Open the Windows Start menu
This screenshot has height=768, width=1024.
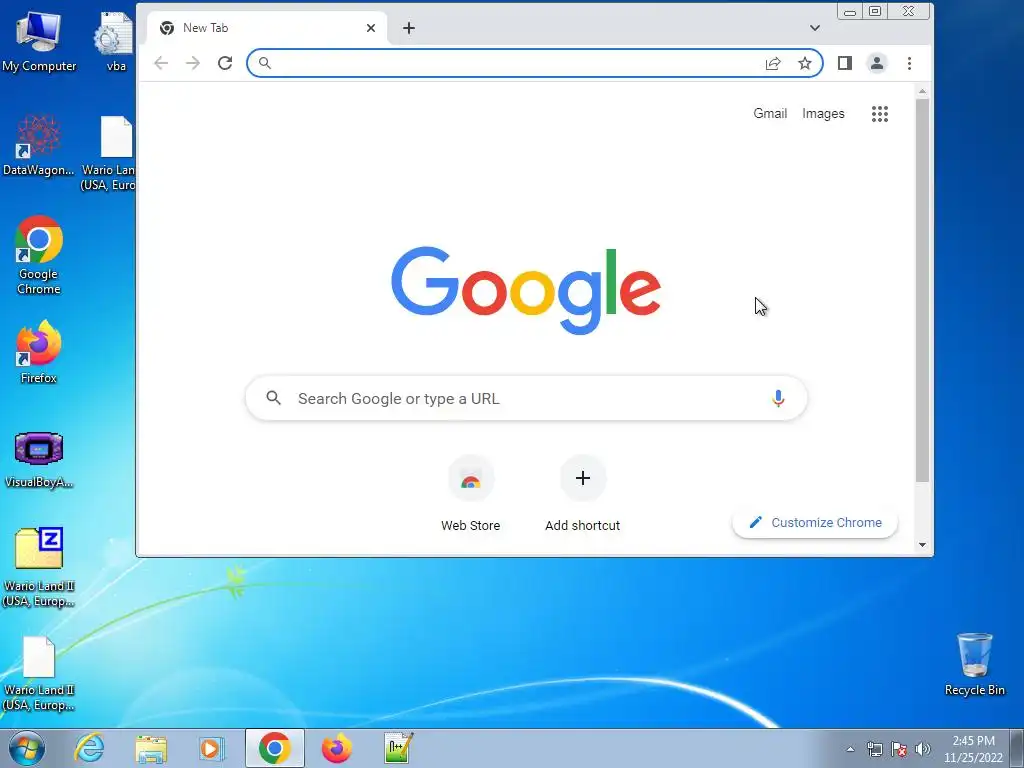pos(26,748)
